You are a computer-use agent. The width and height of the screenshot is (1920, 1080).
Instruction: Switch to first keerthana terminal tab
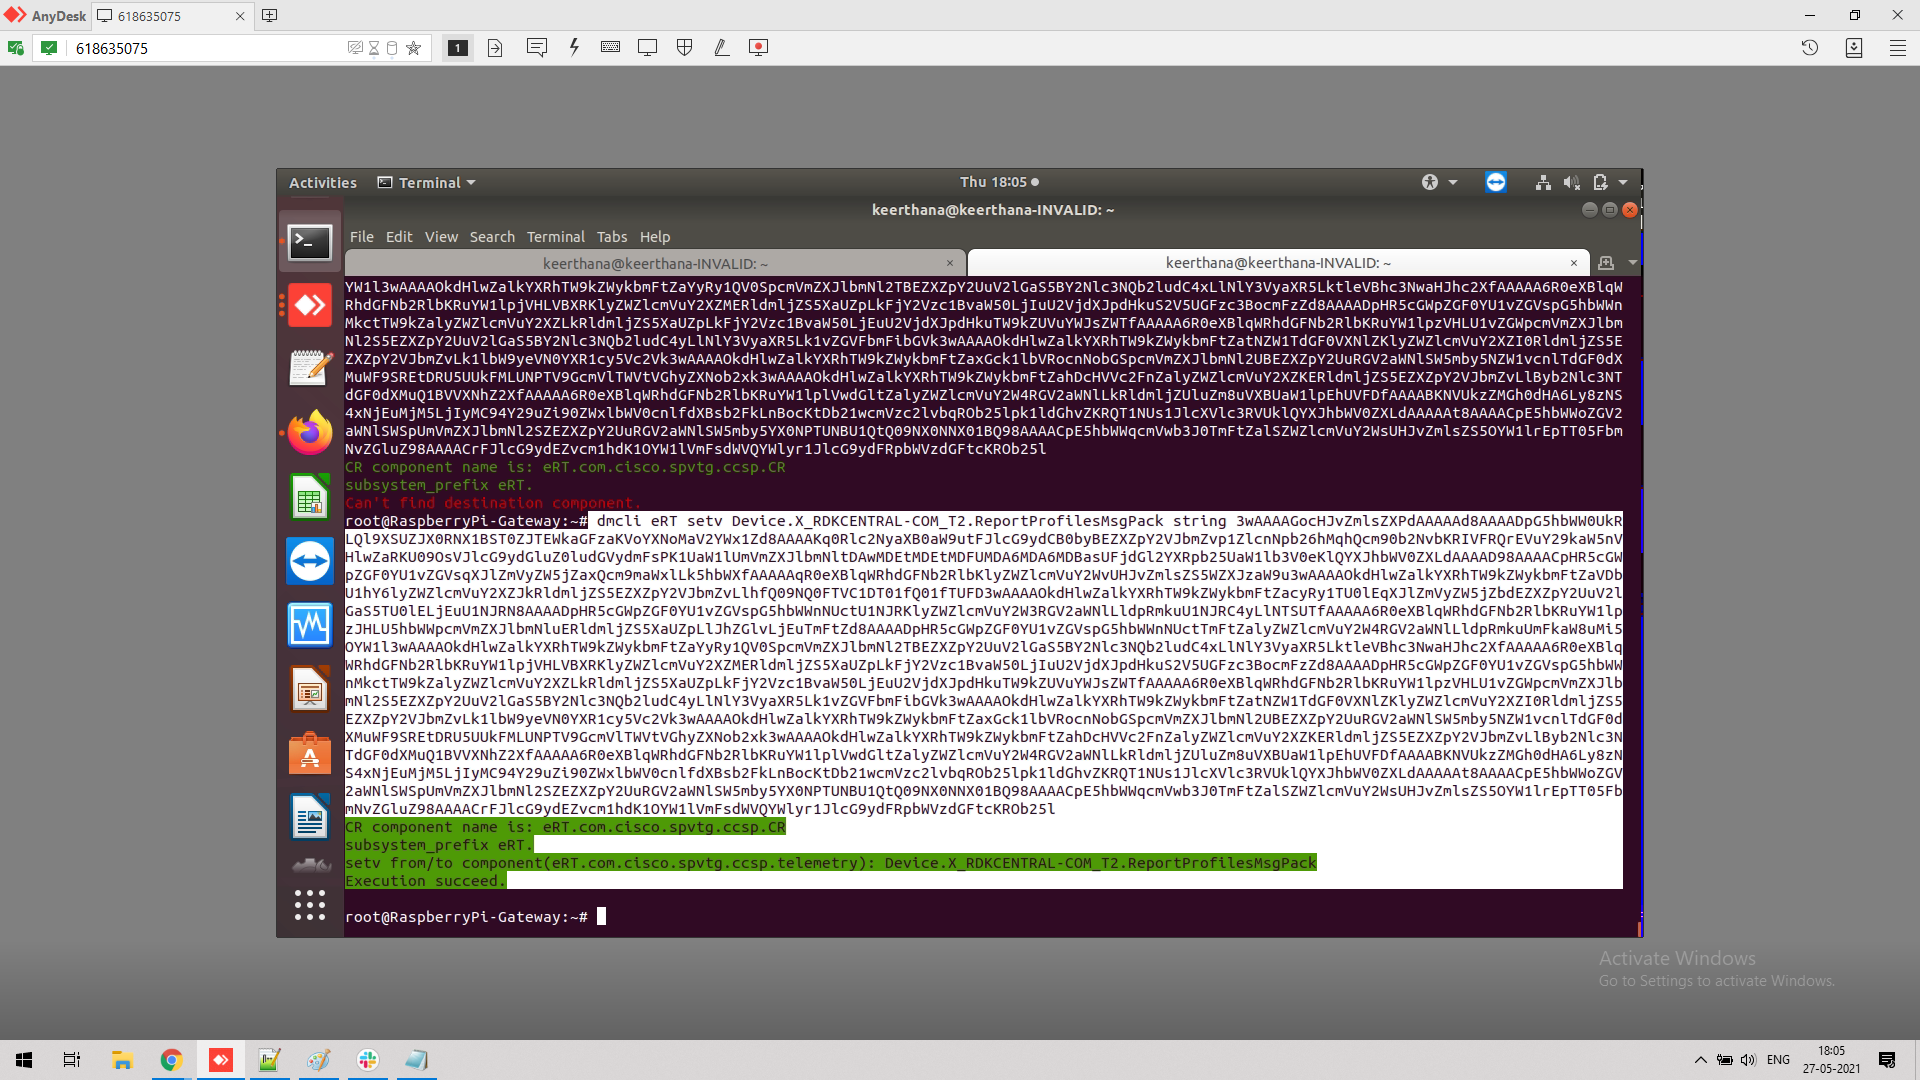655,263
